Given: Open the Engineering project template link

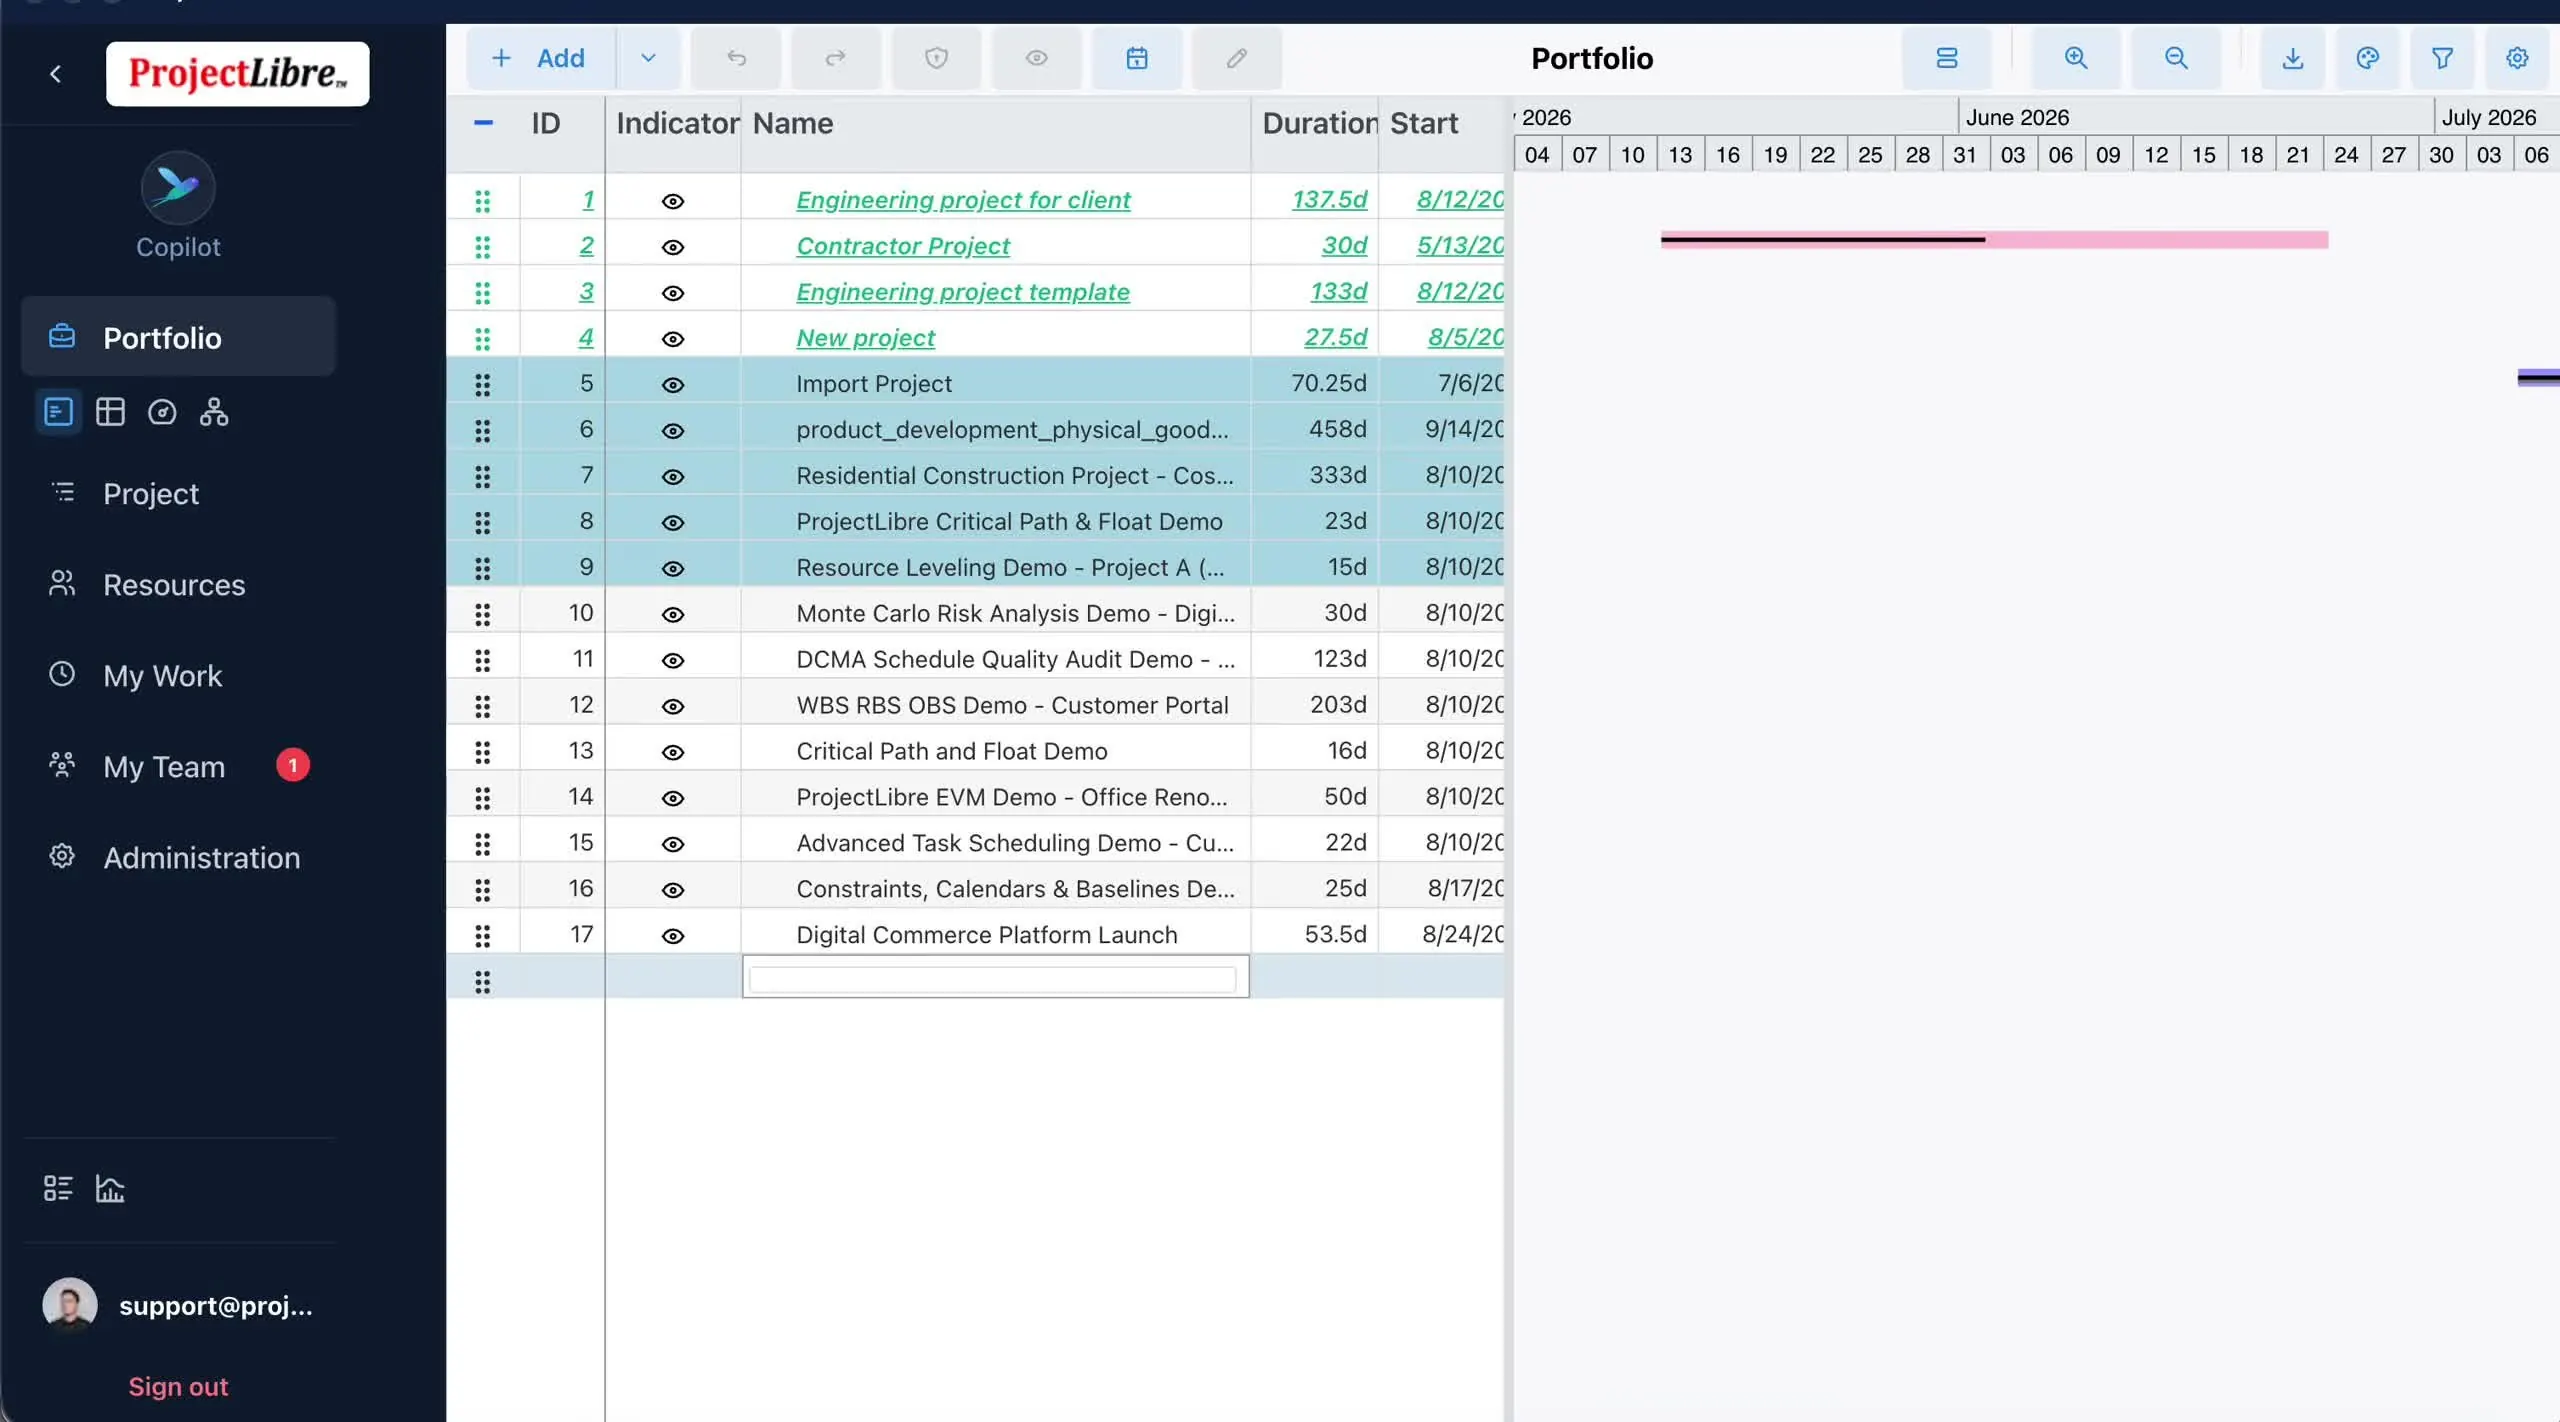Looking at the screenshot, I should 962,292.
